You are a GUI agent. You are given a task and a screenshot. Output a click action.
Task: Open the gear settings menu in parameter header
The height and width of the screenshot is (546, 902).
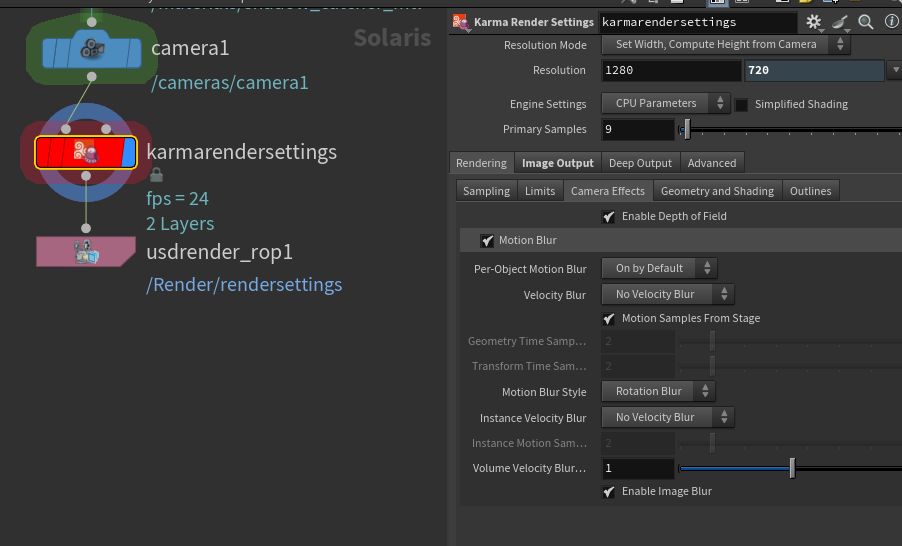814,22
